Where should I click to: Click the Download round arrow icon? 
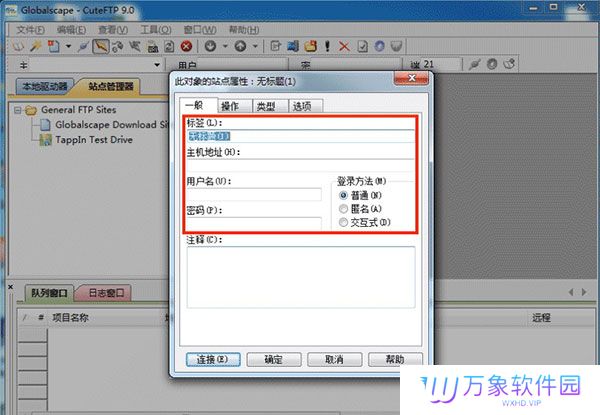click(210, 47)
